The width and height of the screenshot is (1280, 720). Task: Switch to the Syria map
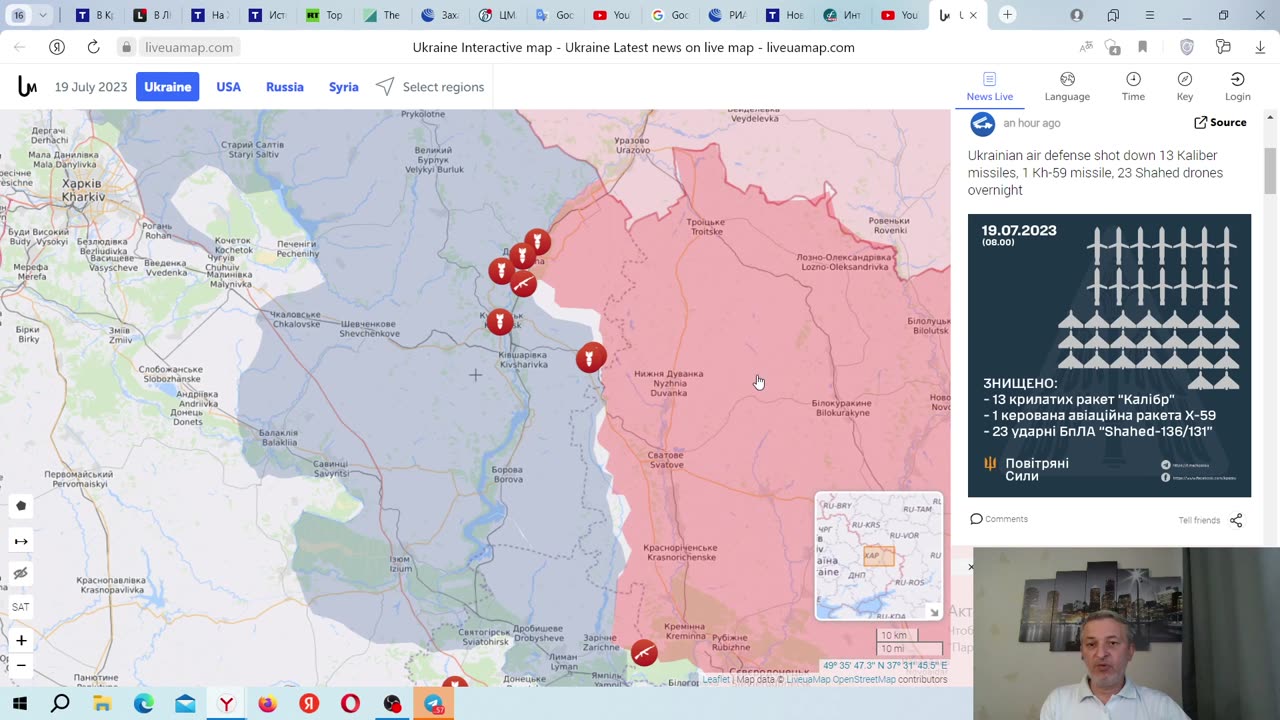(x=343, y=87)
